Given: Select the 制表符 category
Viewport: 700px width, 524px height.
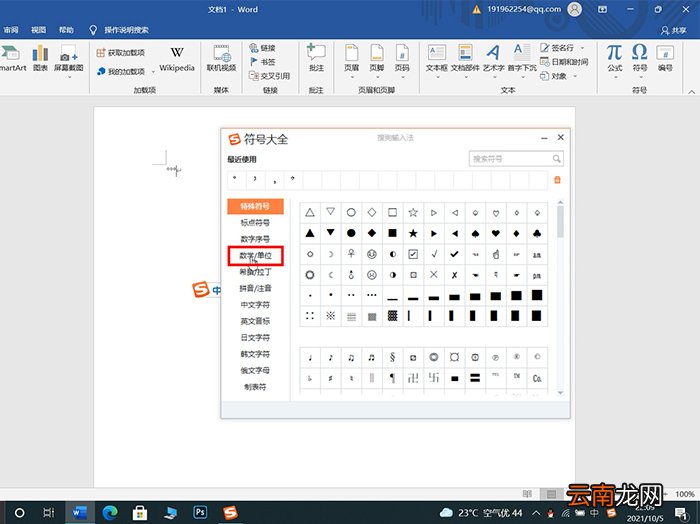Looking at the screenshot, I should (255, 387).
